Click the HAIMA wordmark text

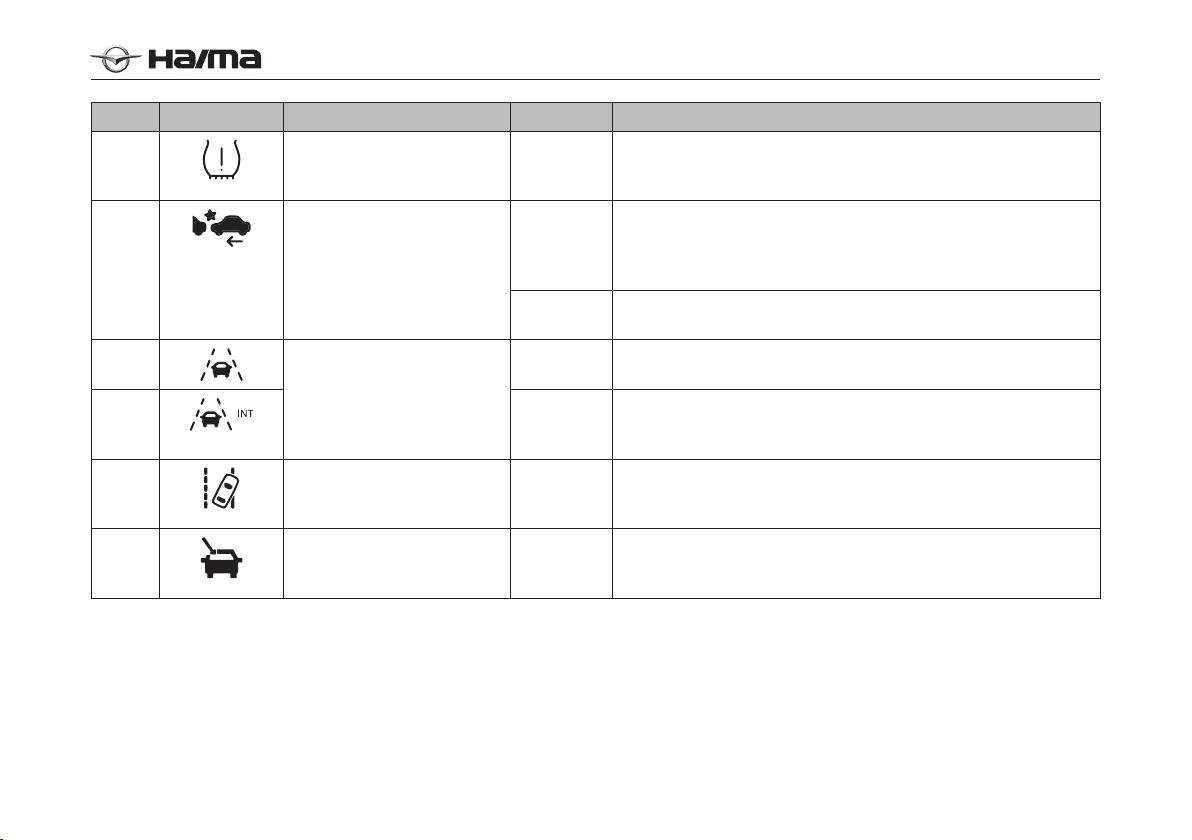tap(204, 59)
